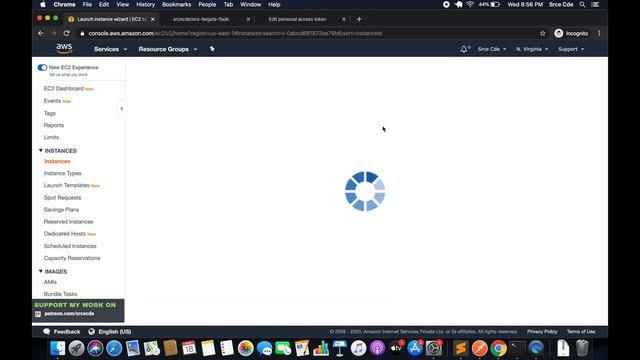The height and width of the screenshot is (360, 640).
Task: Open the N. Virginia region dropdown
Action: [532, 49]
